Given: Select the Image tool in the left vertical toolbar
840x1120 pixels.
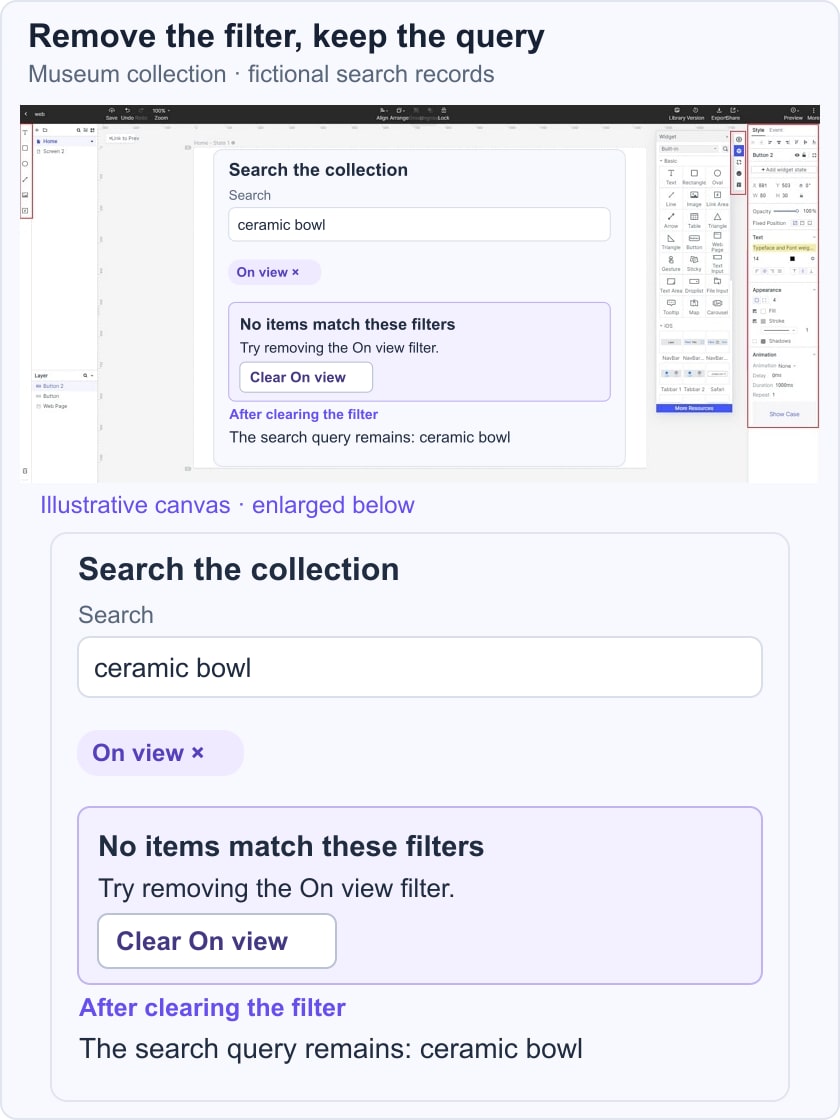Looking at the screenshot, I should pos(25,195).
